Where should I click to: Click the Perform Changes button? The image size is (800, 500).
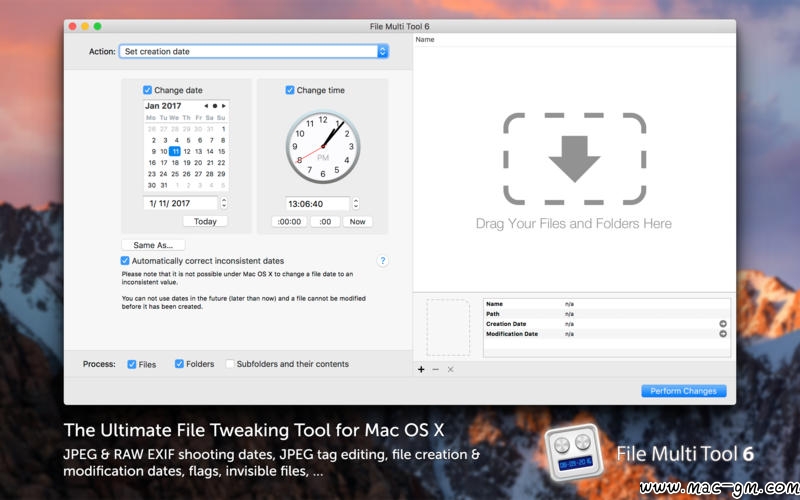(x=684, y=391)
